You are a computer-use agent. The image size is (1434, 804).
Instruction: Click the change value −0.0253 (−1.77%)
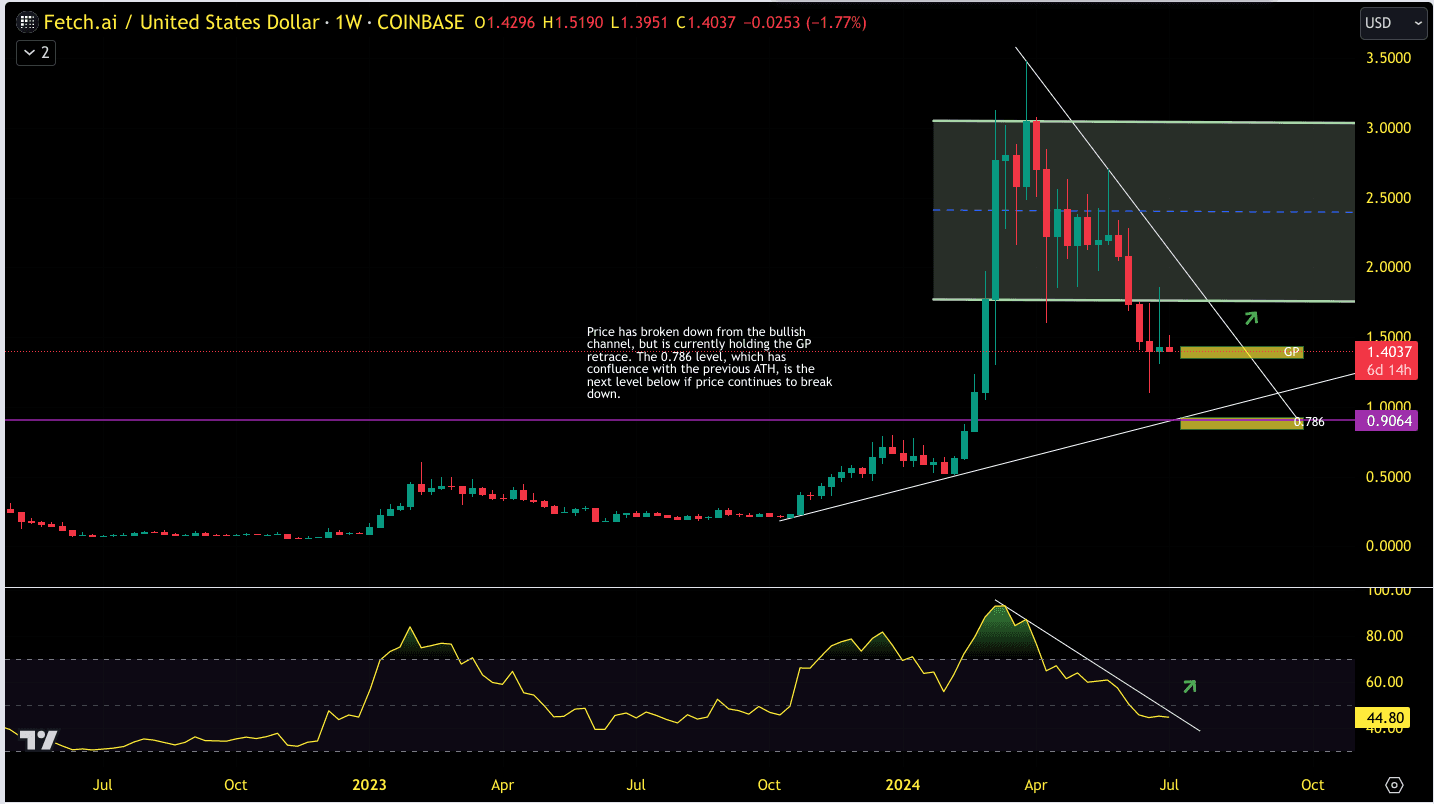[x=805, y=22]
